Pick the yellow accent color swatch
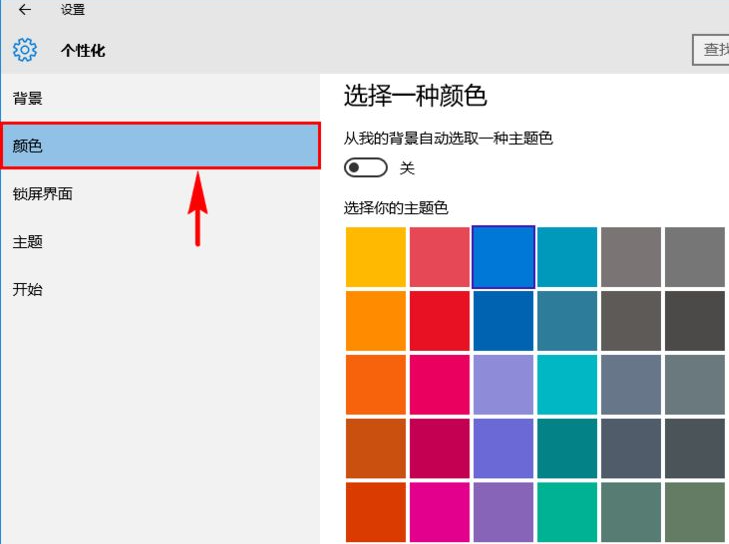 tap(376, 257)
